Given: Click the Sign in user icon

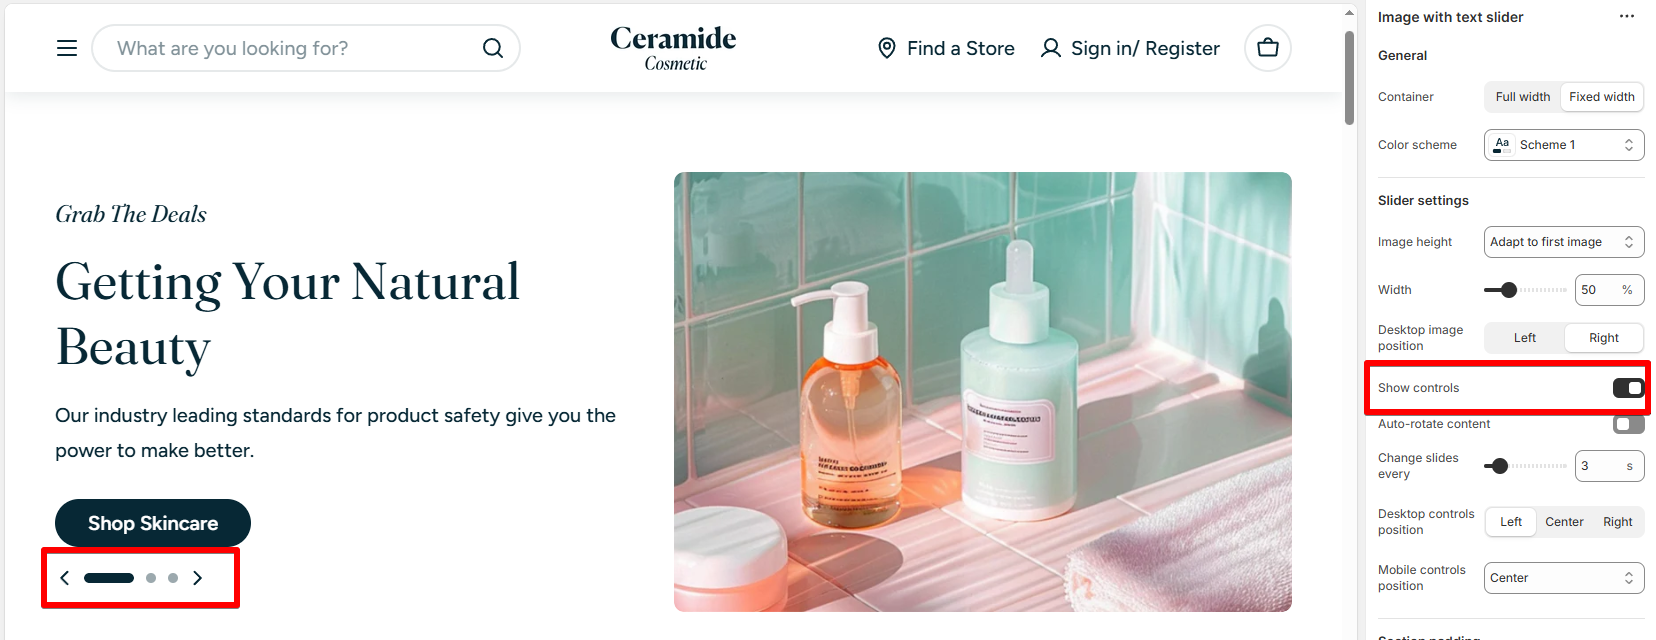Looking at the screenshot, I should (x=1050, y=48).
